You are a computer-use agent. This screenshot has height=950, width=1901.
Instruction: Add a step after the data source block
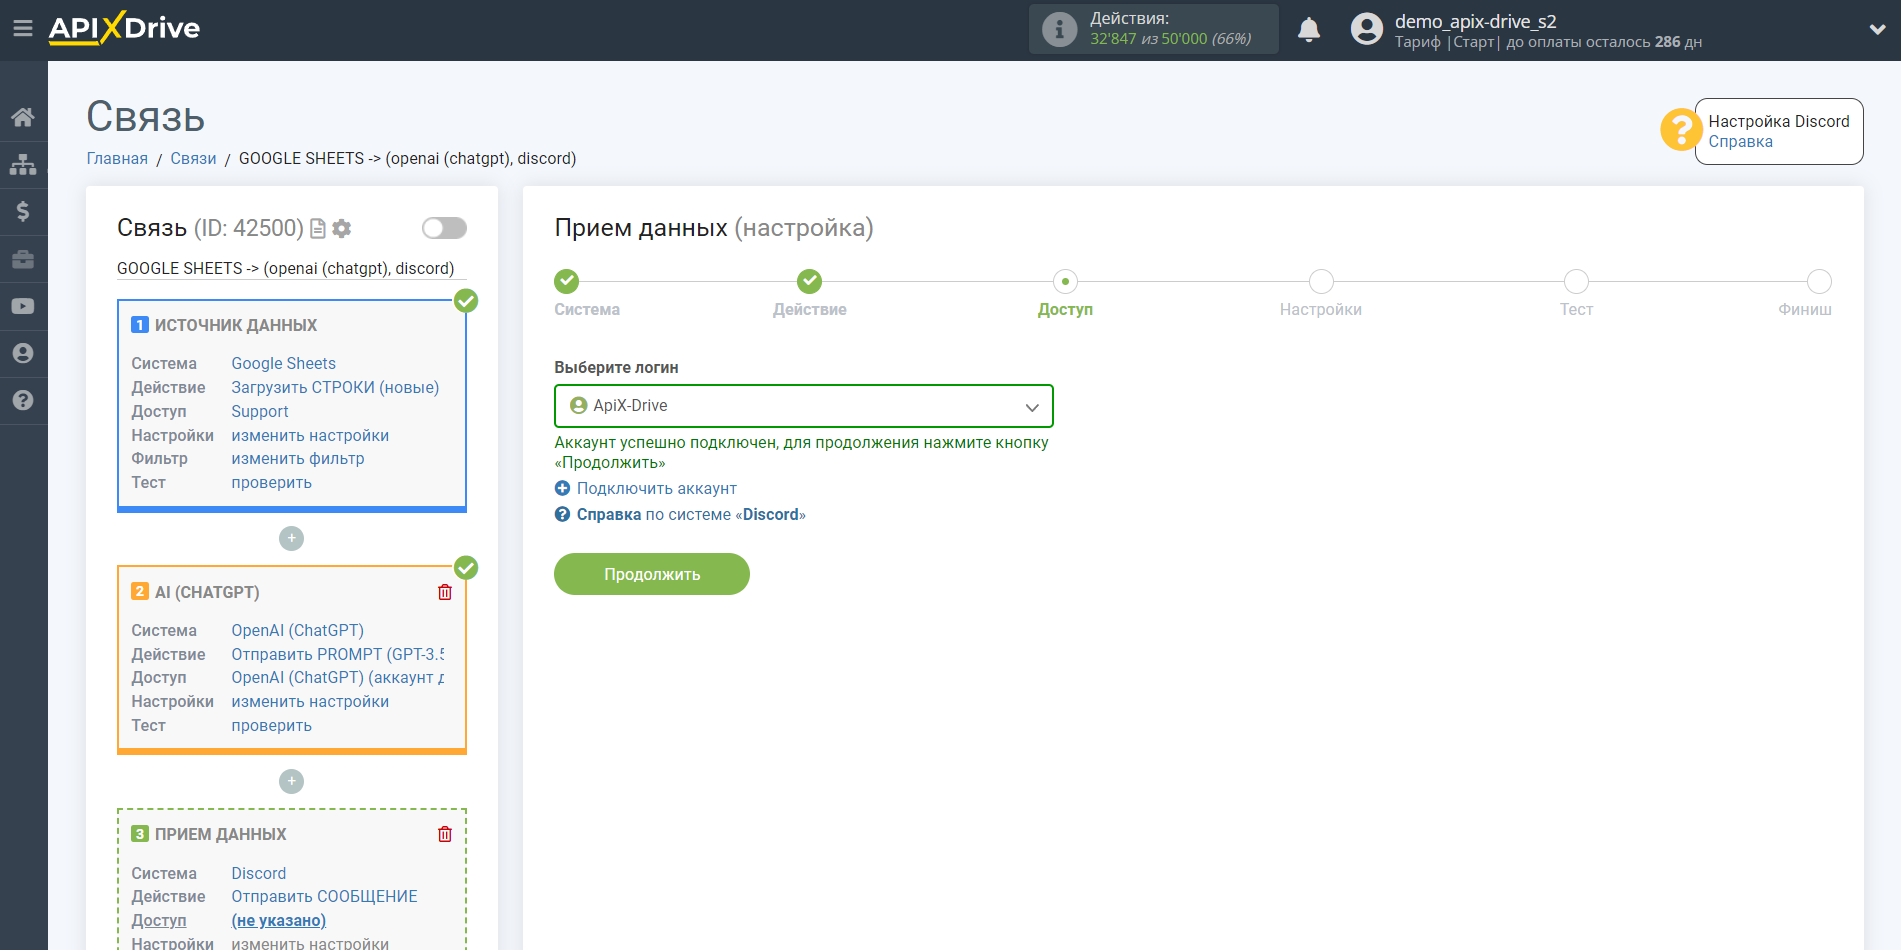291,538
